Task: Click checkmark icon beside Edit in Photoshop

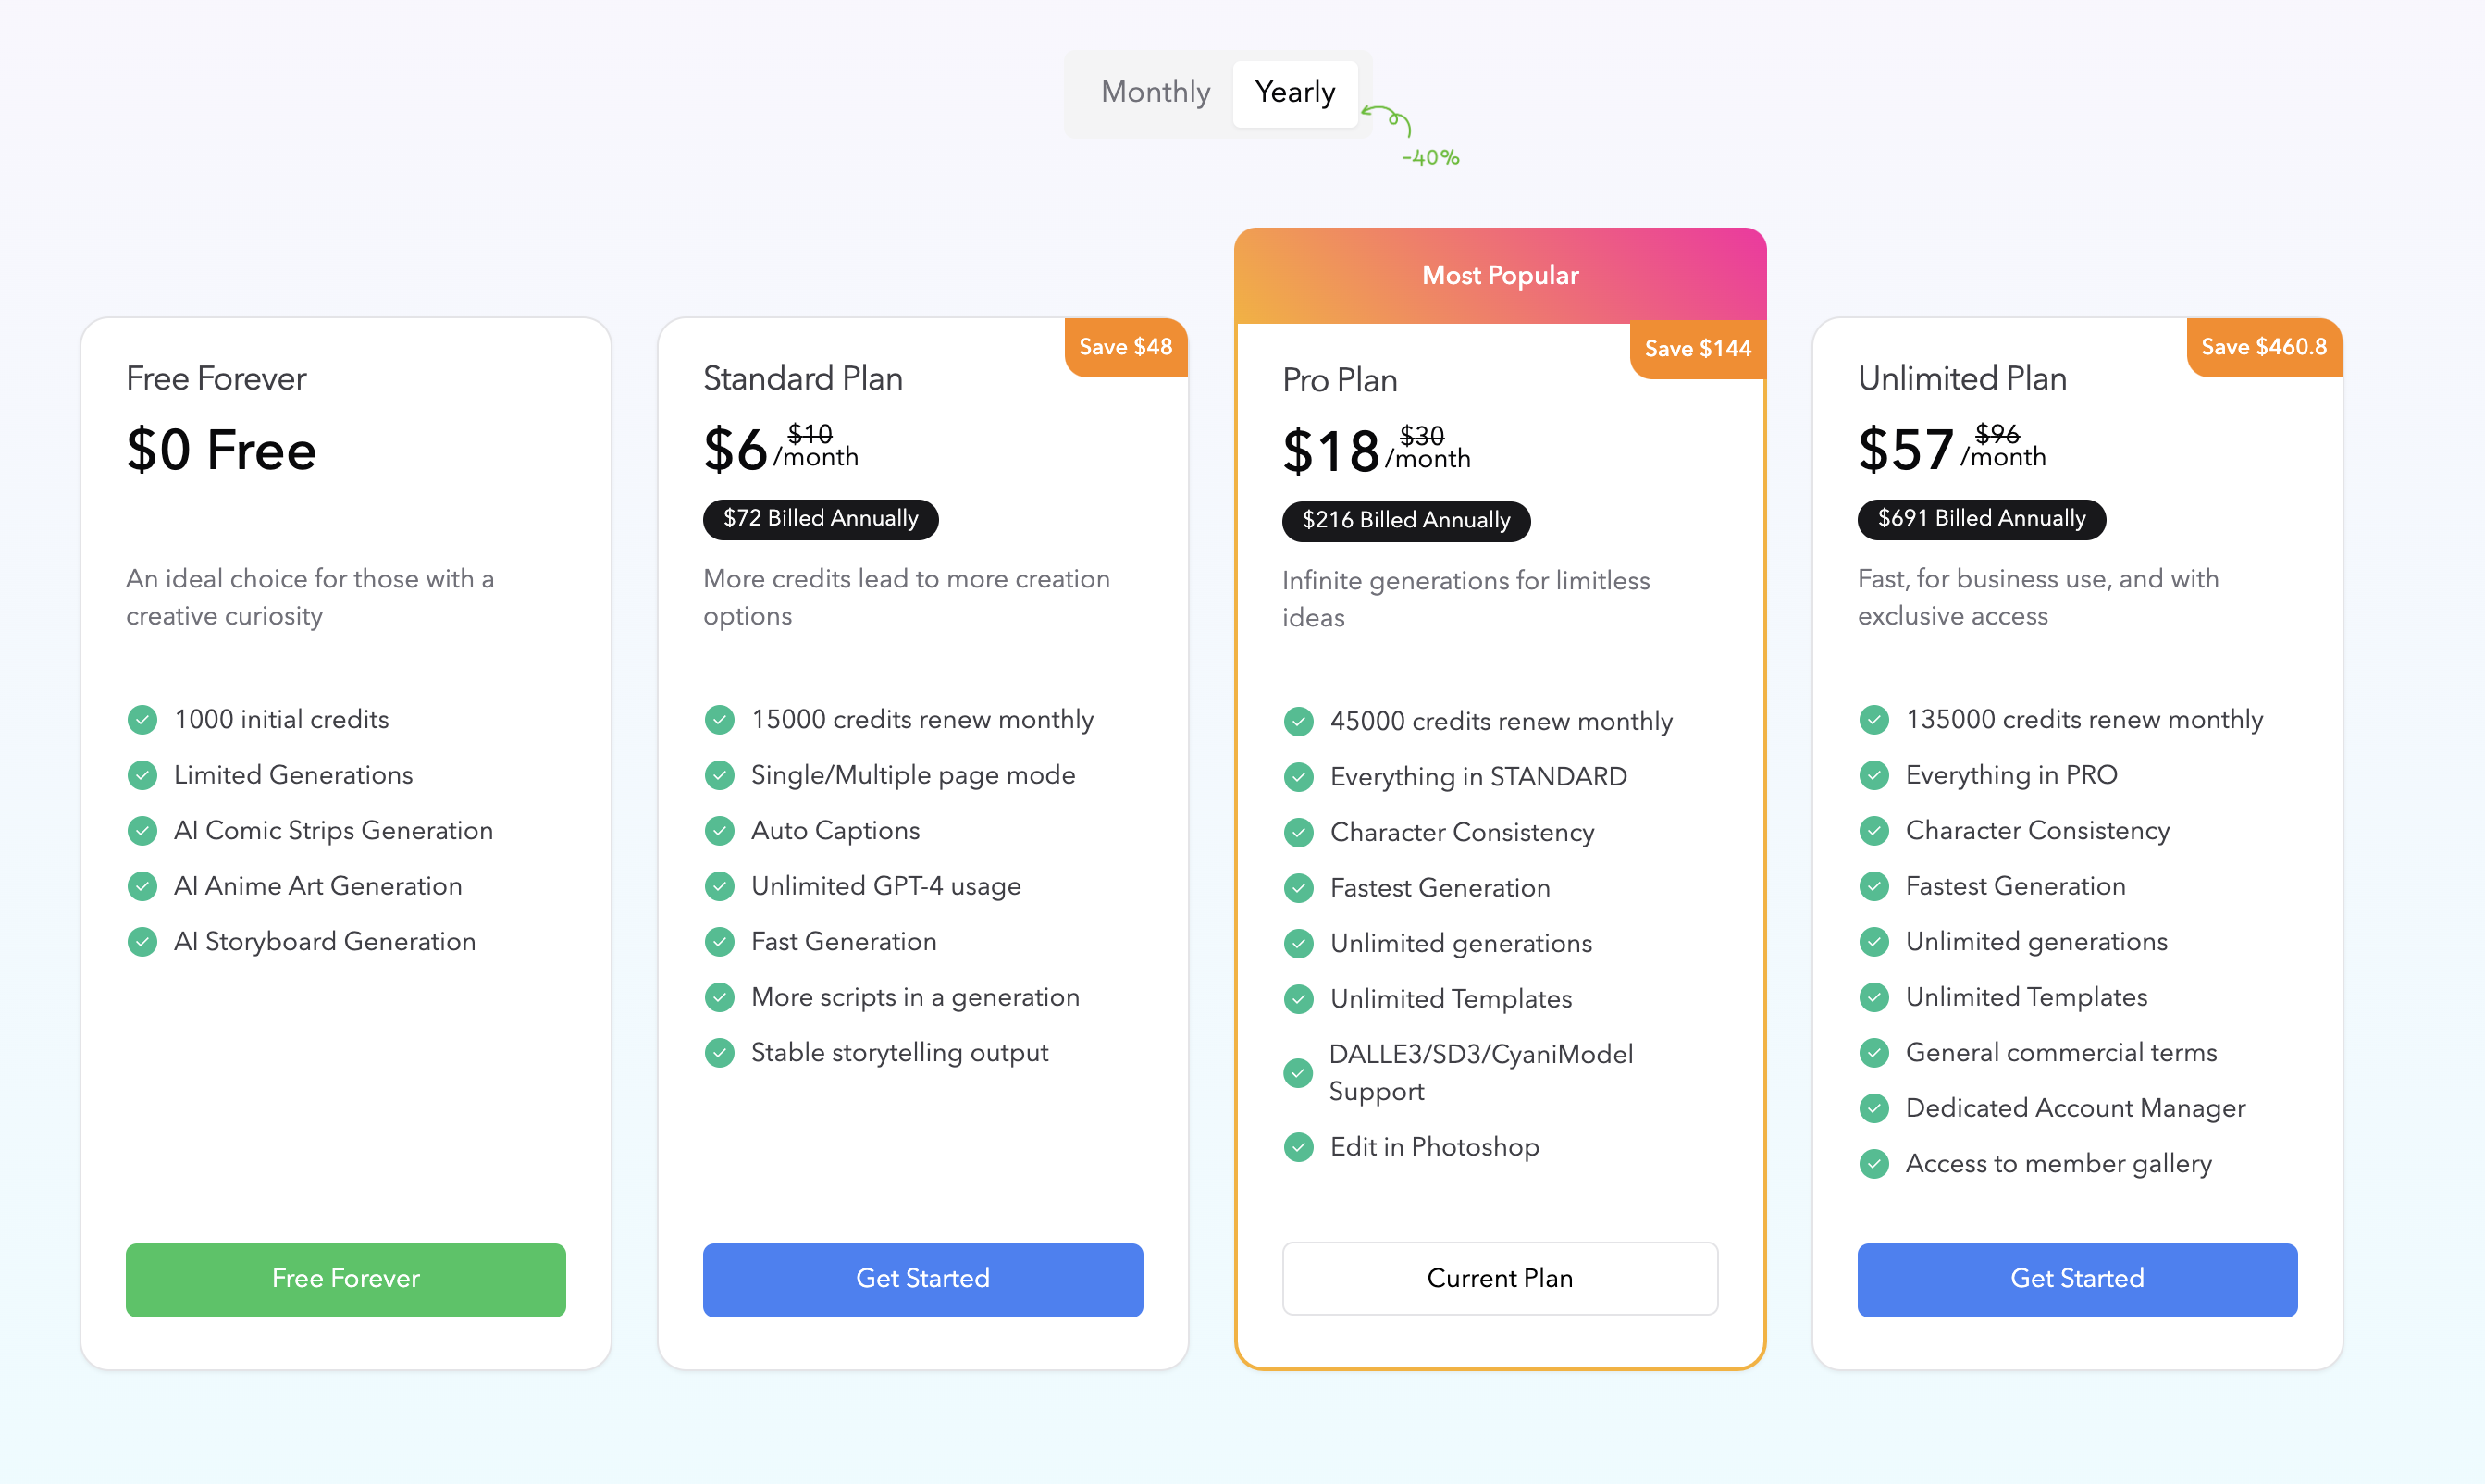Action: (1298, 1147)
